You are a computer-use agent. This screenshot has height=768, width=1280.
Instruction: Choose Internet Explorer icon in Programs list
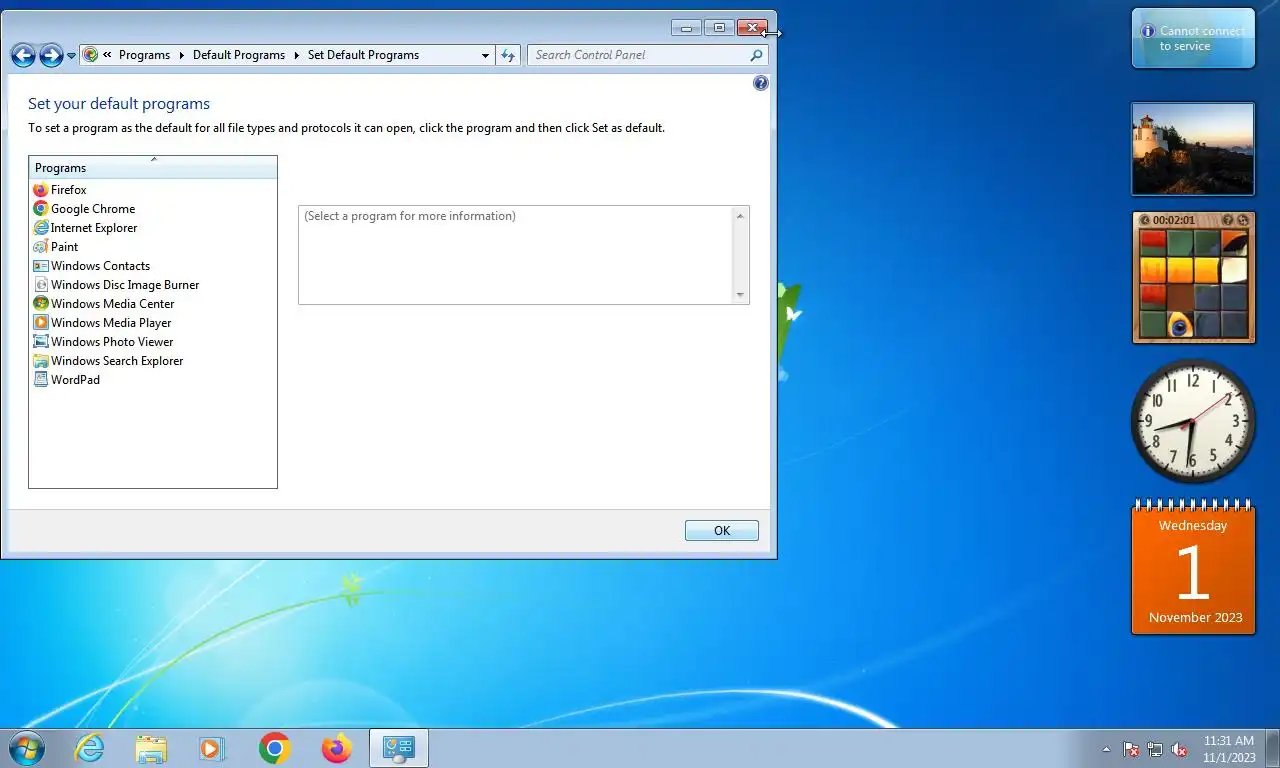(41, 228)
